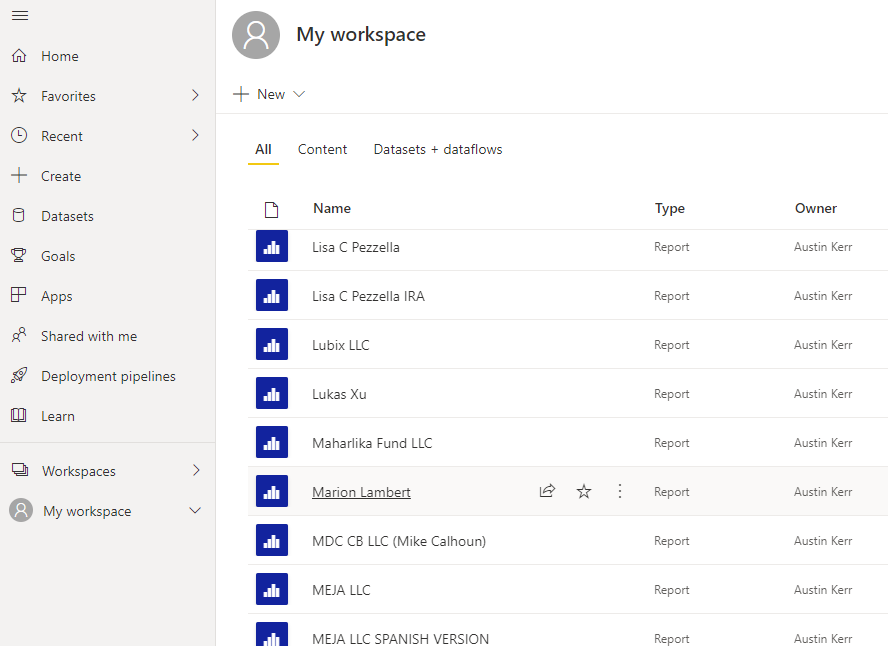Screen dimensions: 888x646
Task: Open the Lisa C Pezzella IRA report
Action: pyautogui.click(x=368, y=296)
